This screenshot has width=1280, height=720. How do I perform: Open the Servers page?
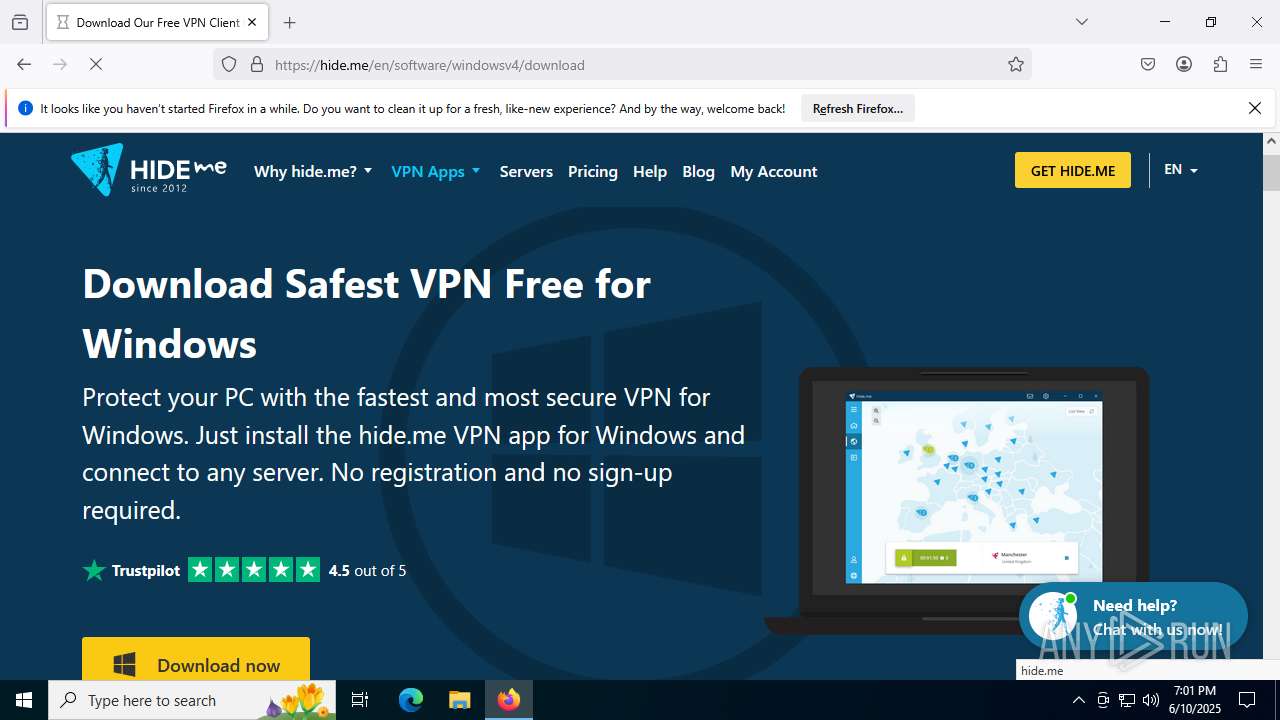coord(526,171)
